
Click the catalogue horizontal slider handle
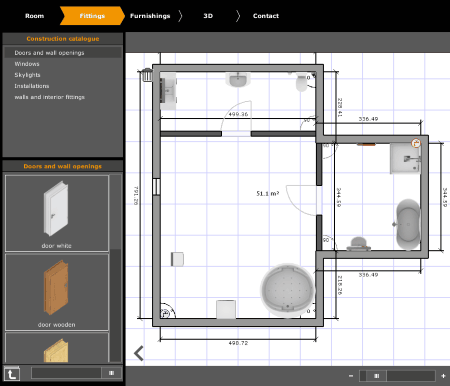(x=111, y=373)
